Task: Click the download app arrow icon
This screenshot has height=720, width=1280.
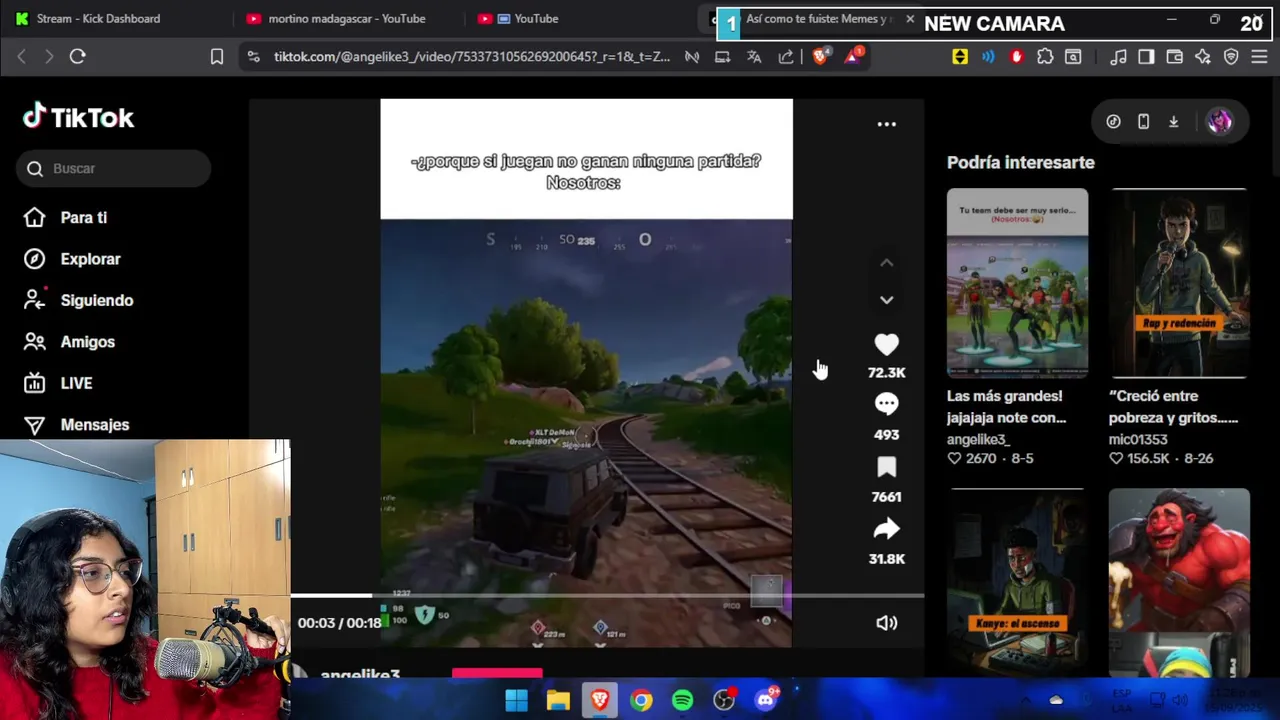Action: (1173, 121)
